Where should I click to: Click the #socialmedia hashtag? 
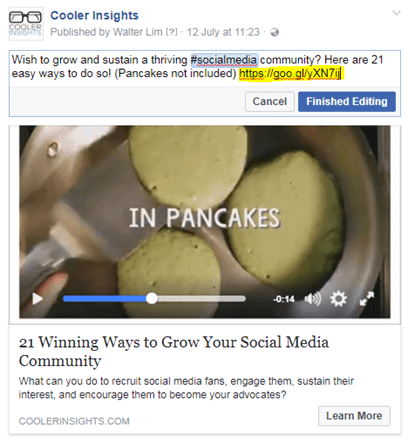coord(224,60)
